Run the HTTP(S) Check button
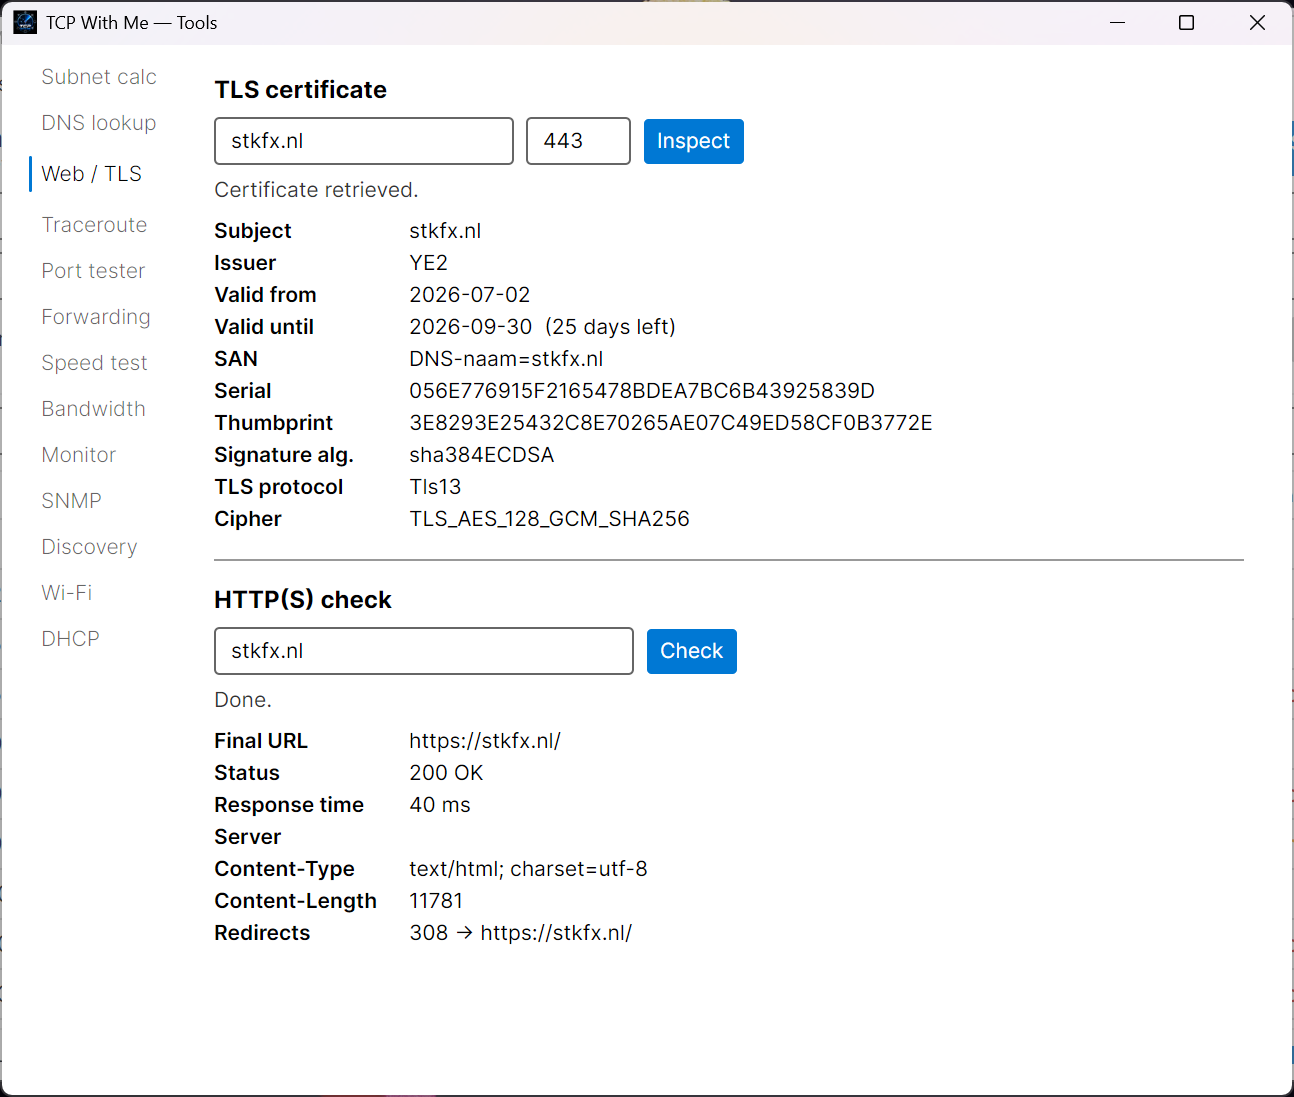This screenshot has width=1294, height=1097. click(691, 651)
